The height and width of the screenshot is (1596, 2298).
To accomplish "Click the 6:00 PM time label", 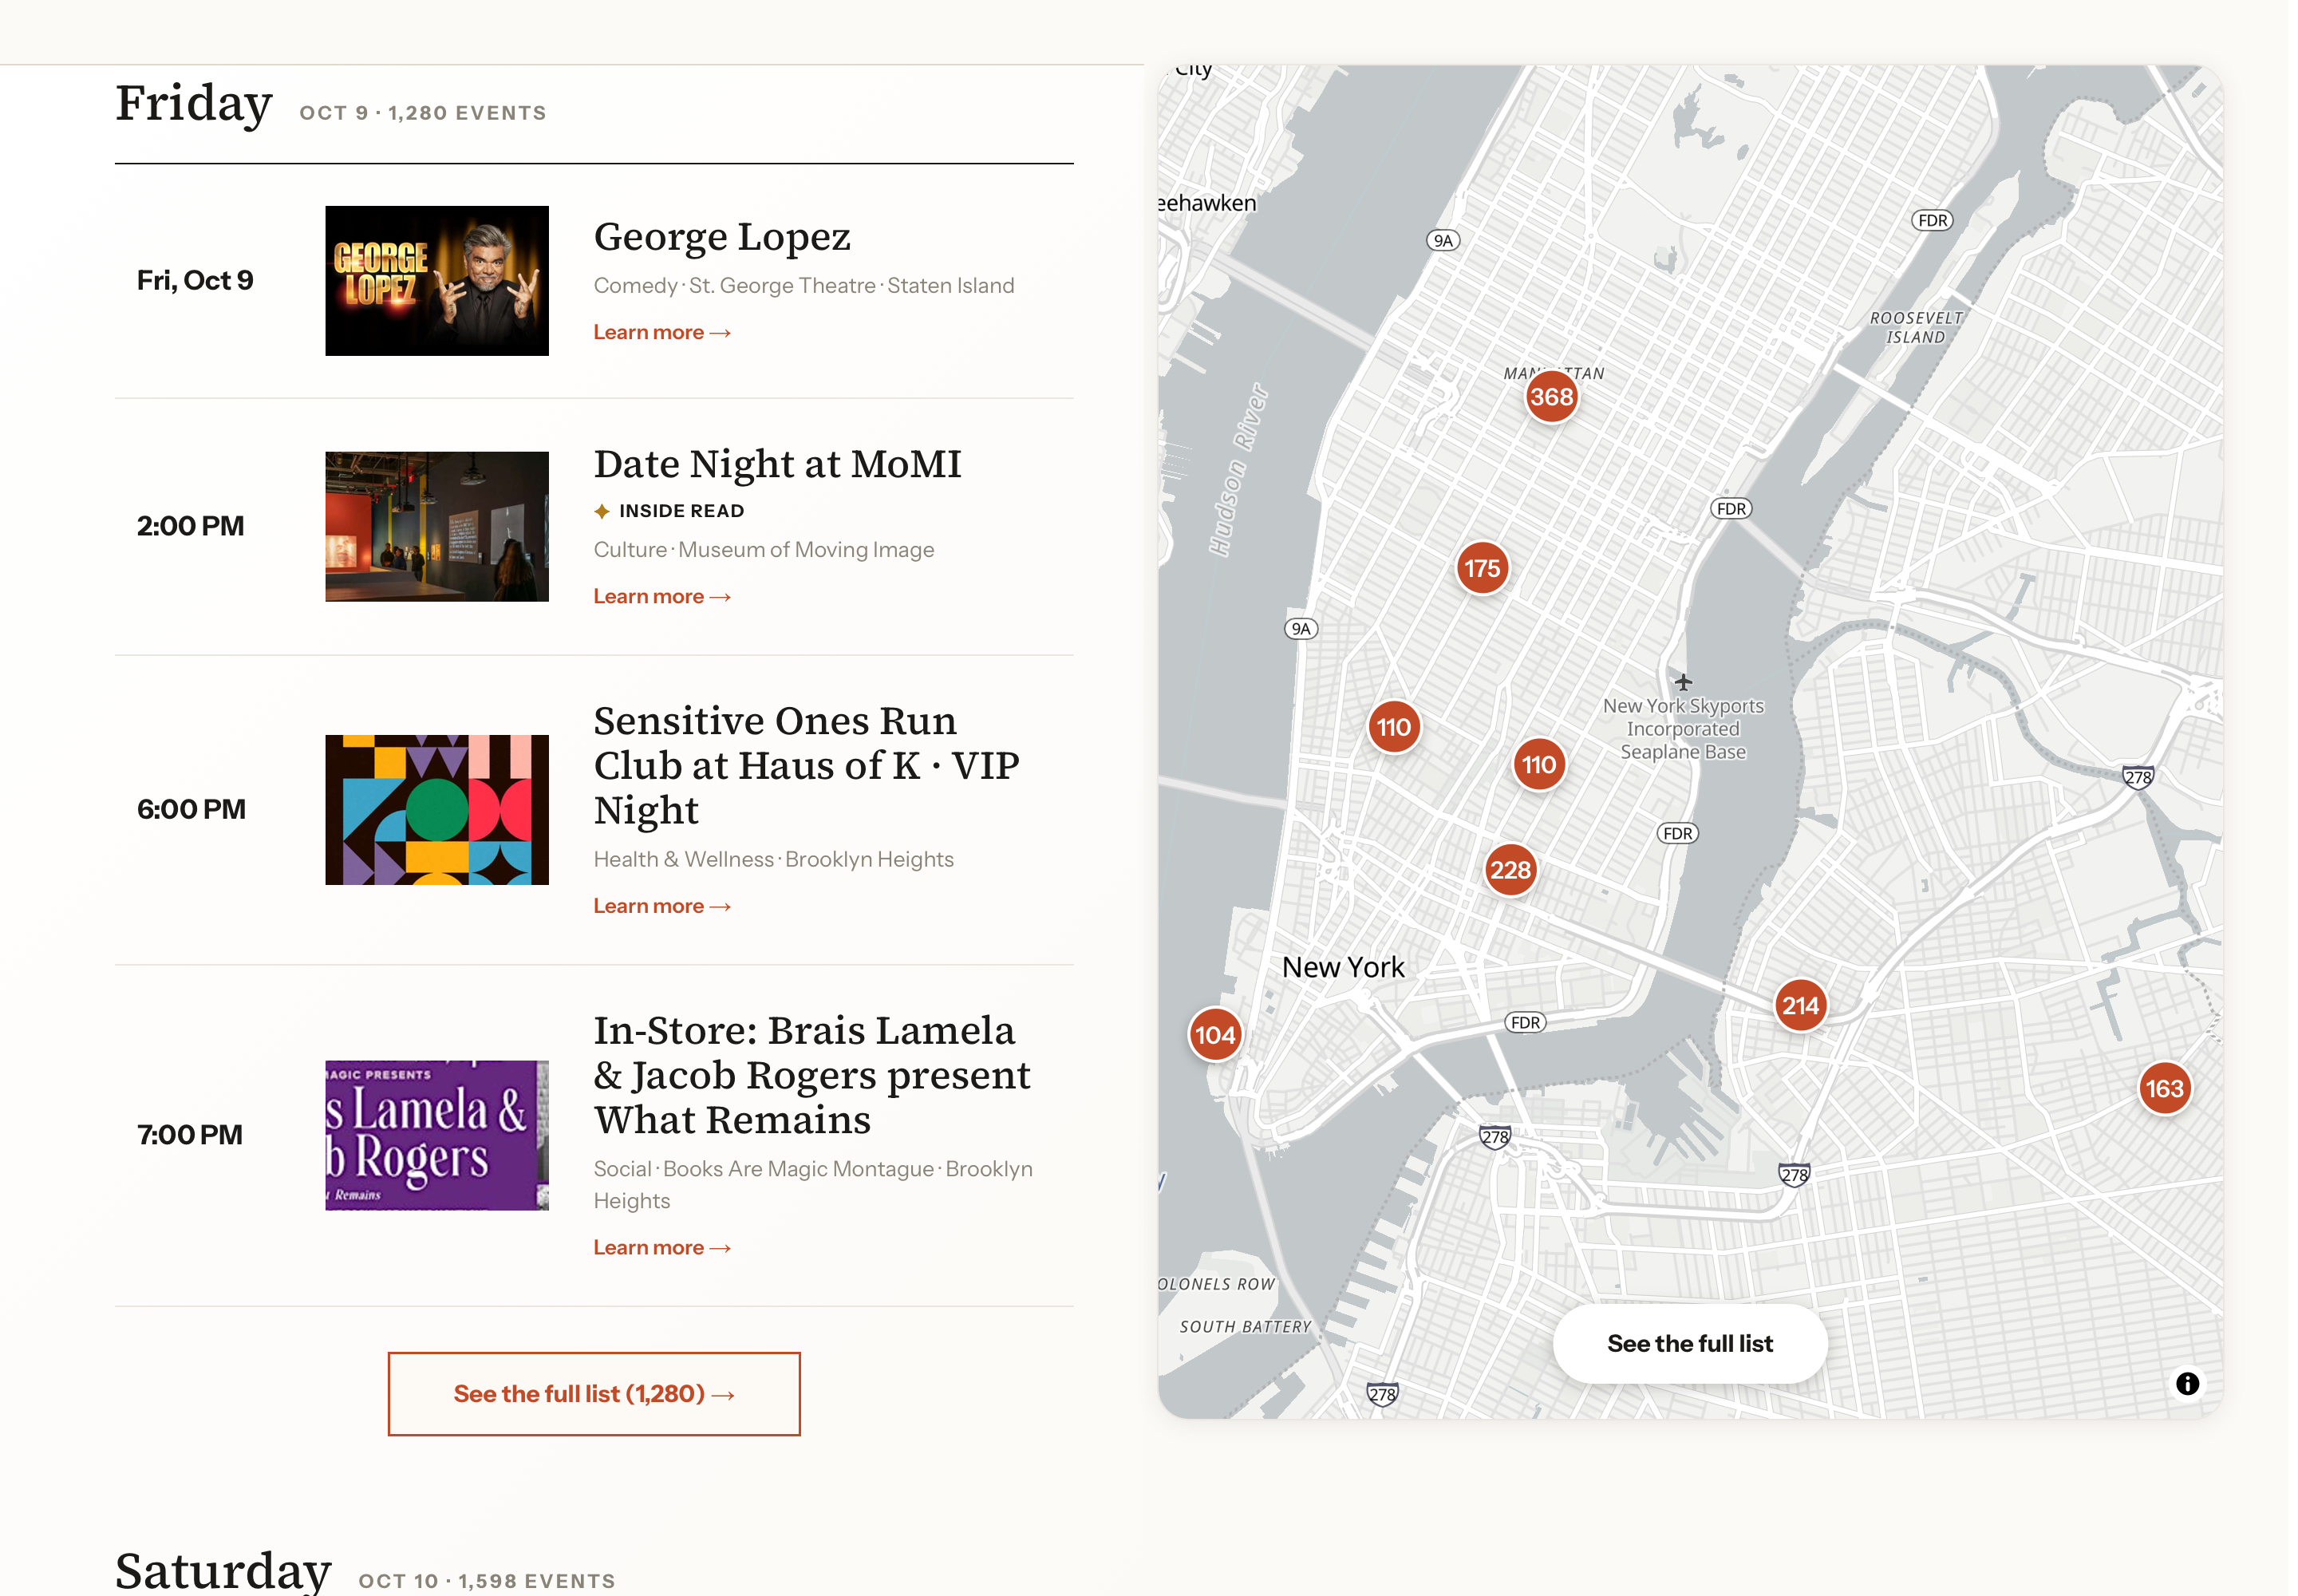I will coord(191,809).
